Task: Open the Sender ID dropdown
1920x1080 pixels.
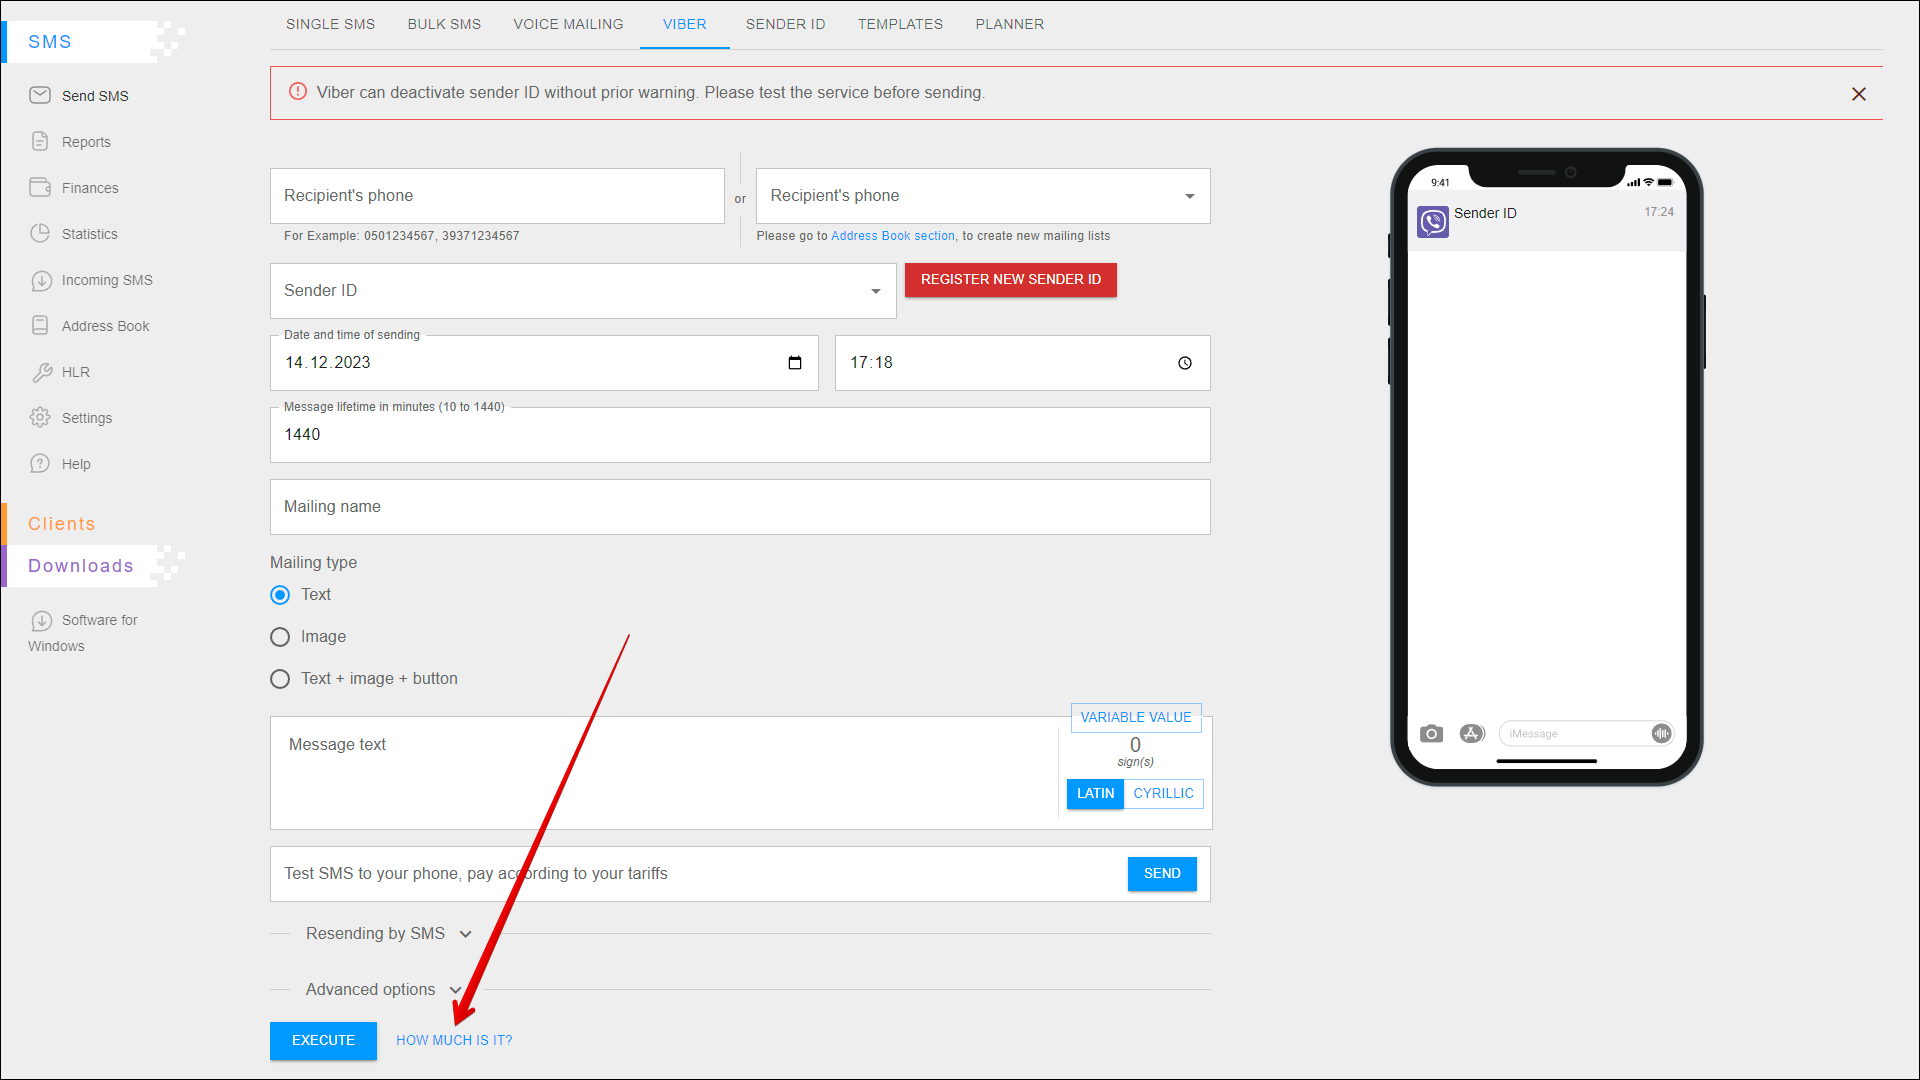Action: 875,291
